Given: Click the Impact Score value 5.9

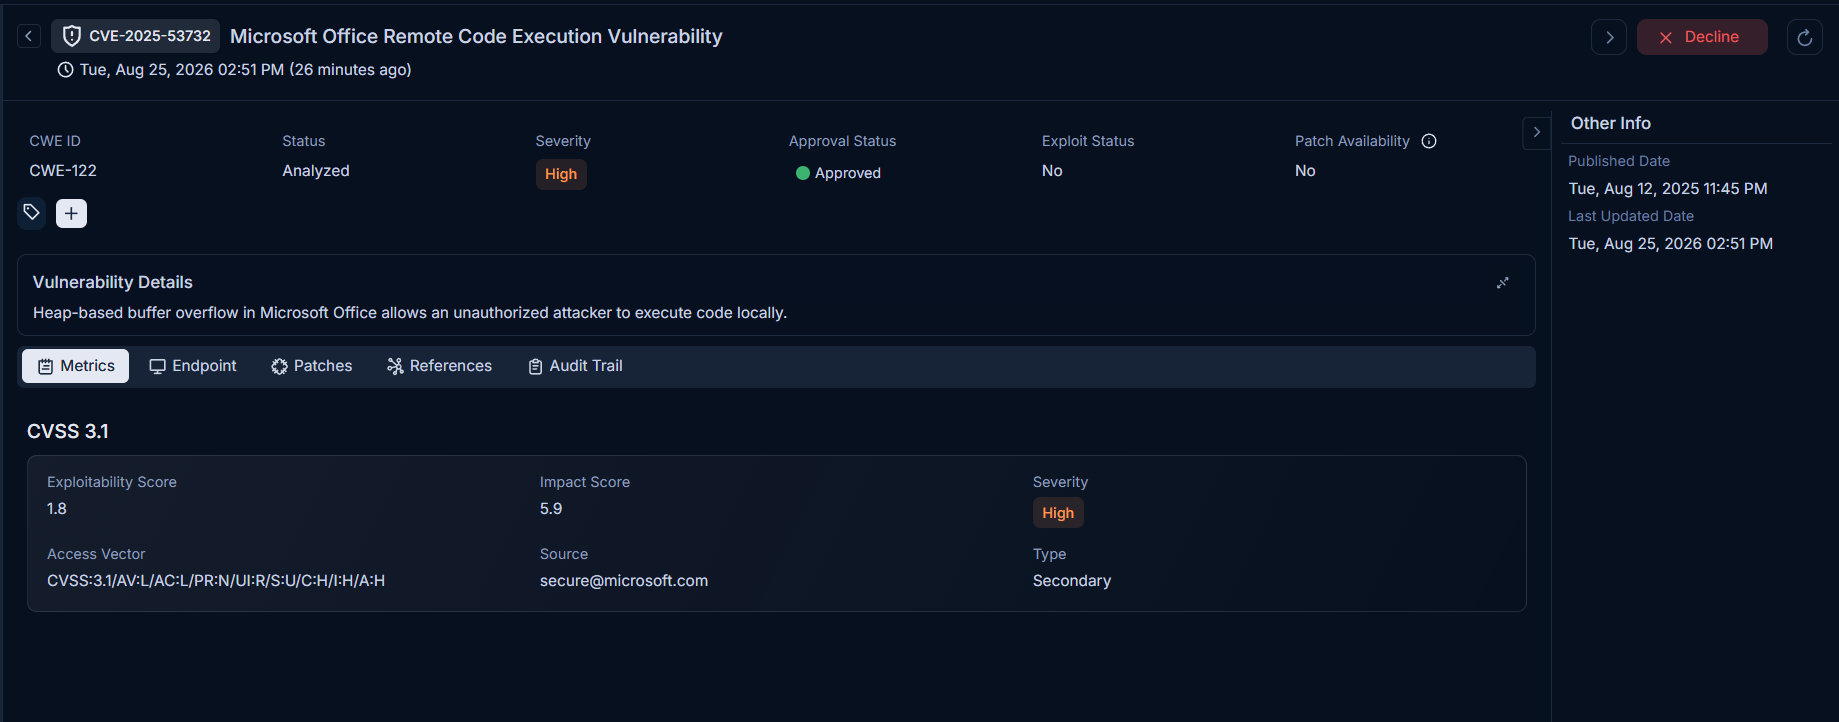Looking at the screenshot, I should click(551, 509).
